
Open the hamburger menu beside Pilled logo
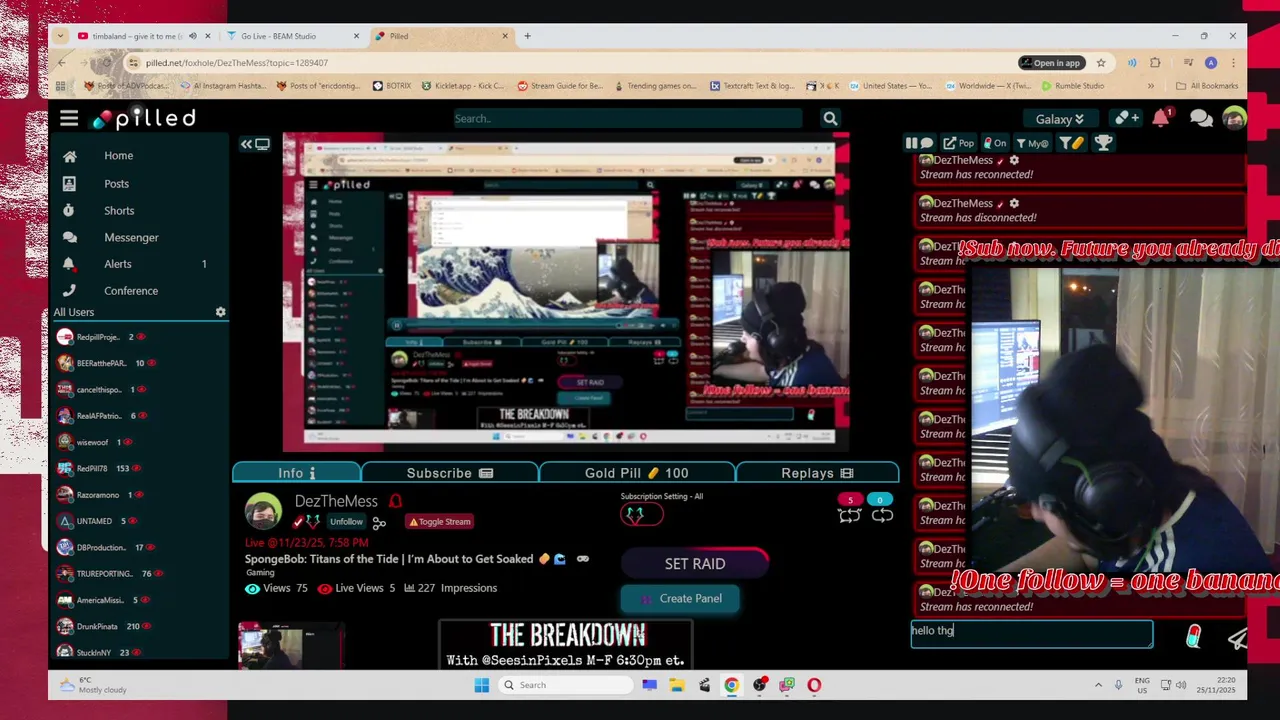69,119
